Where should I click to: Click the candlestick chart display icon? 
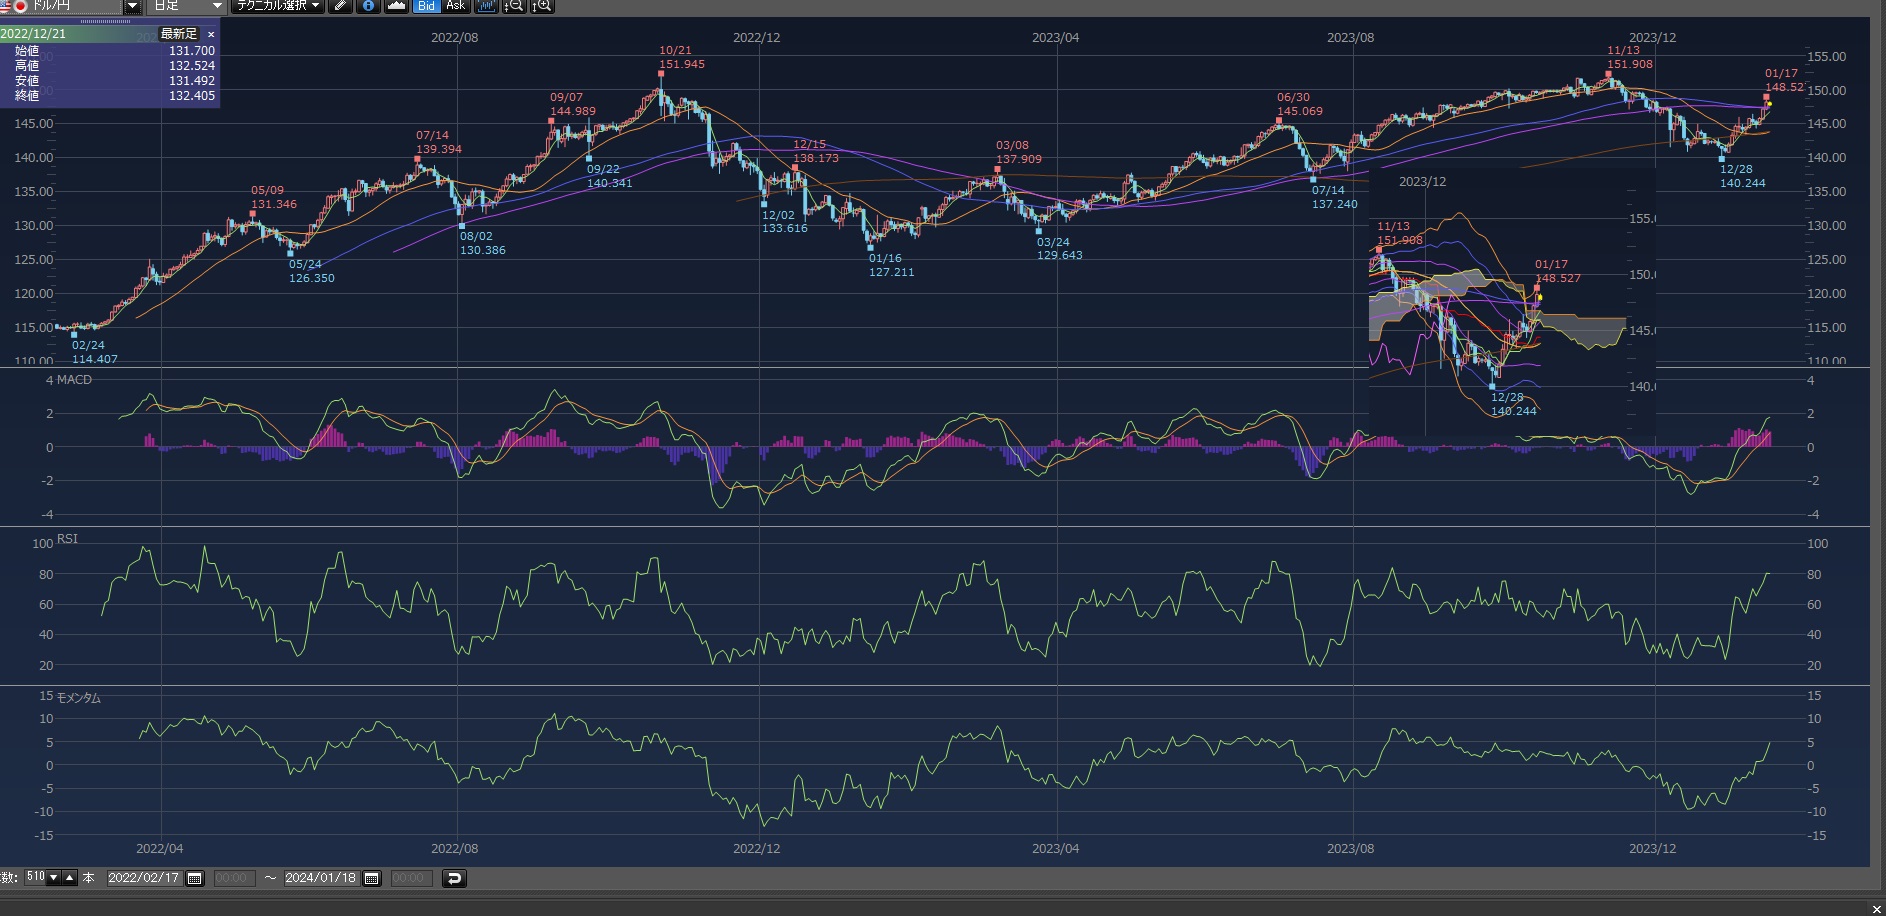click(x=486, y=6)
